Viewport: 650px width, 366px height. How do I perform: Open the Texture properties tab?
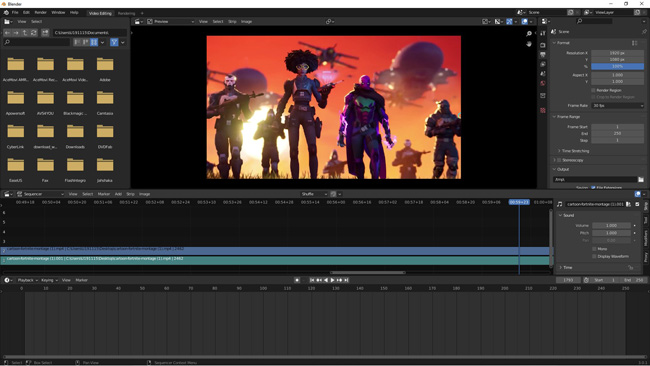click(543, 110)
